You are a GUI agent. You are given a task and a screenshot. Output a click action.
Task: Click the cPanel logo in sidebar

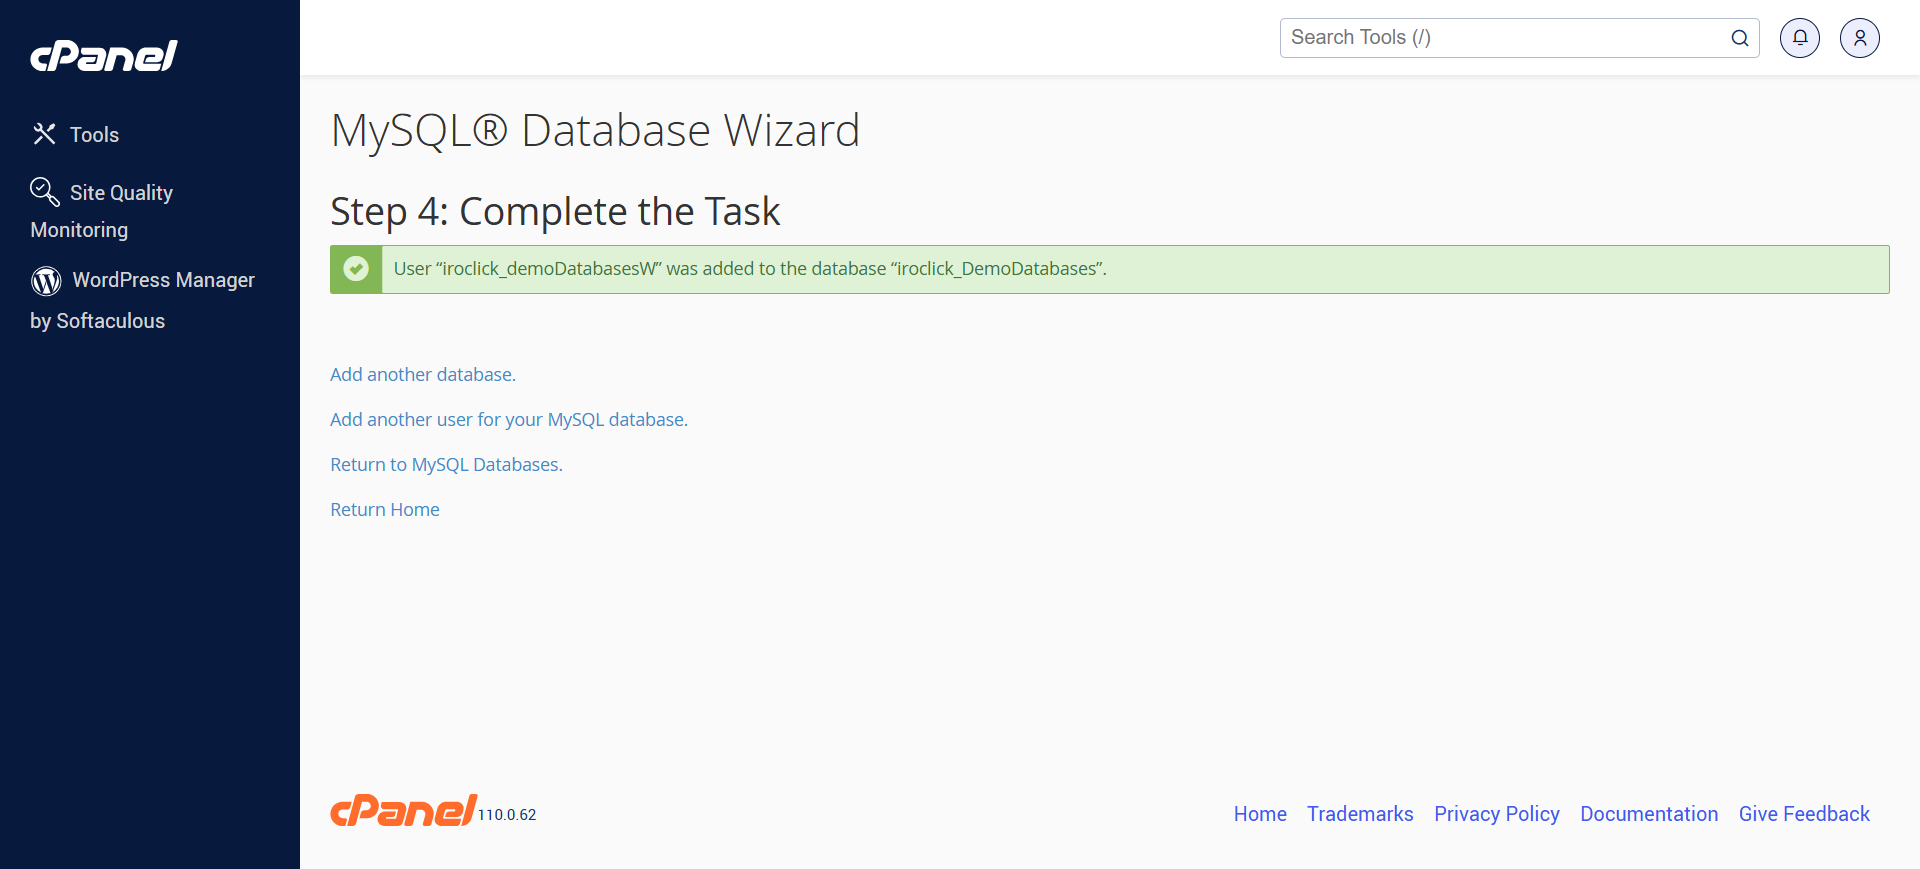104,56
